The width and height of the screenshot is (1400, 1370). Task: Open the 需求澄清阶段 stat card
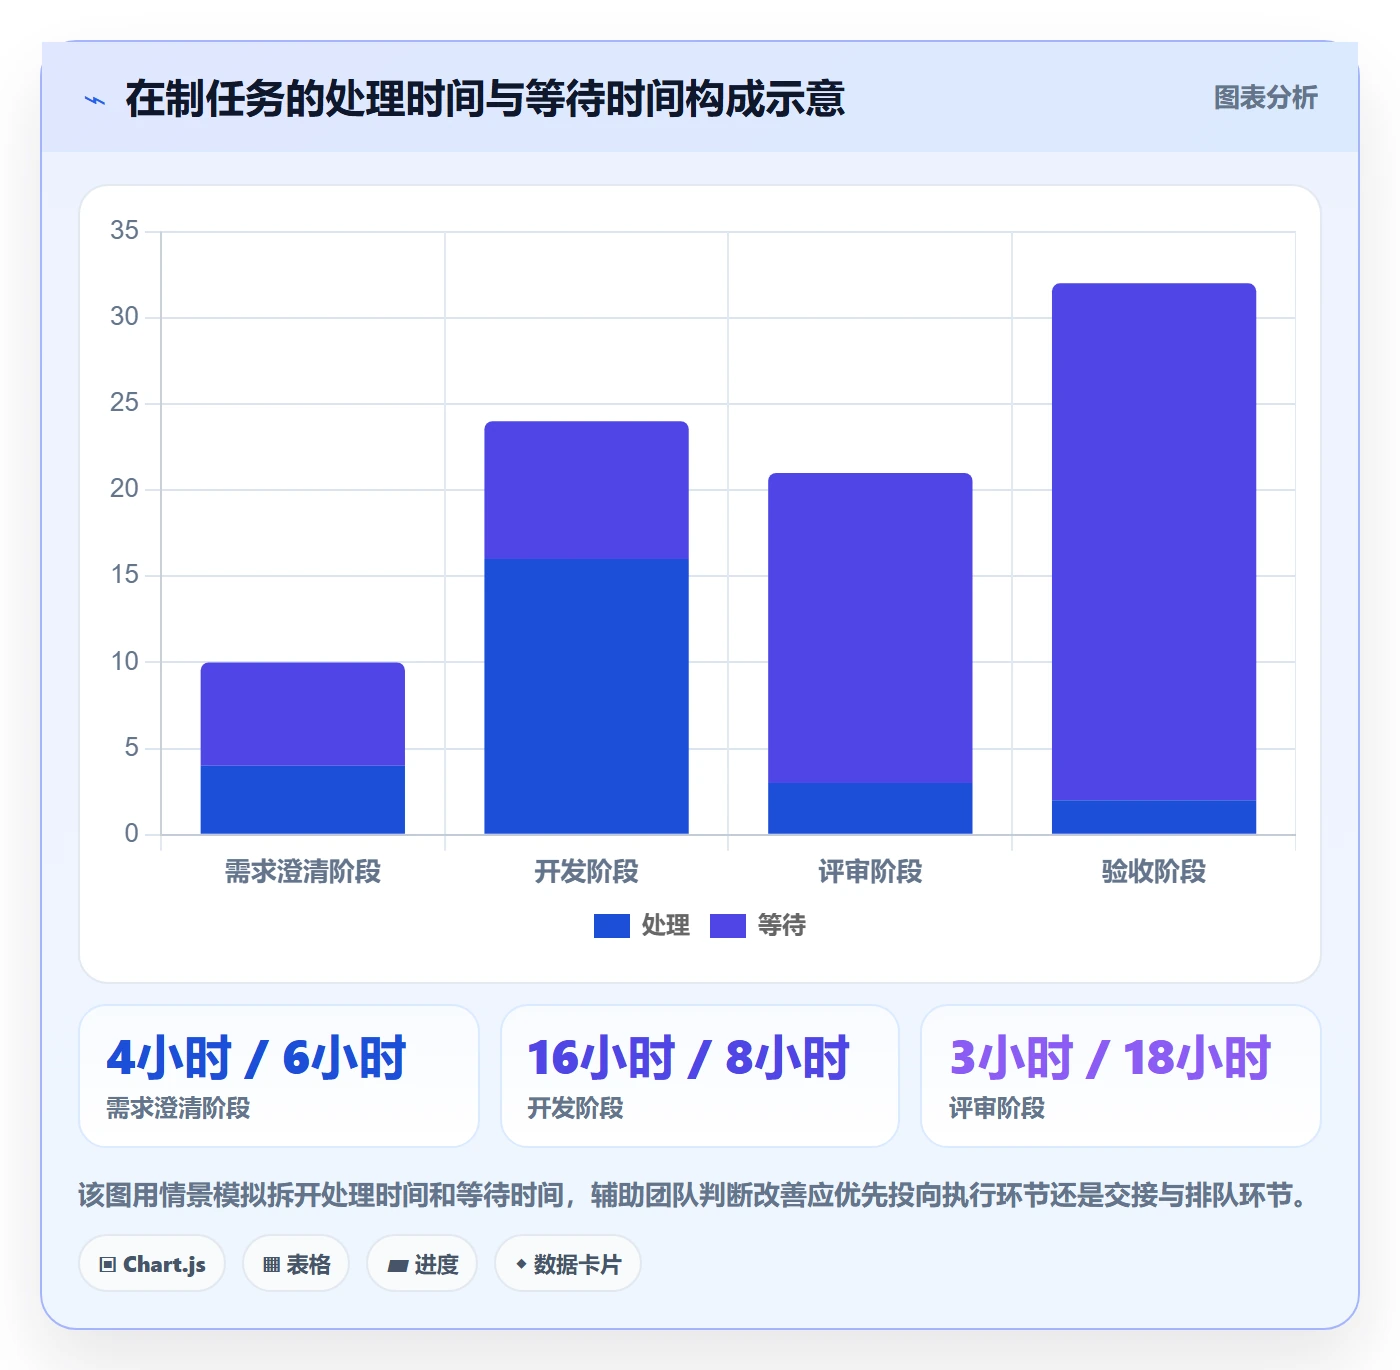coord(279,1076)
